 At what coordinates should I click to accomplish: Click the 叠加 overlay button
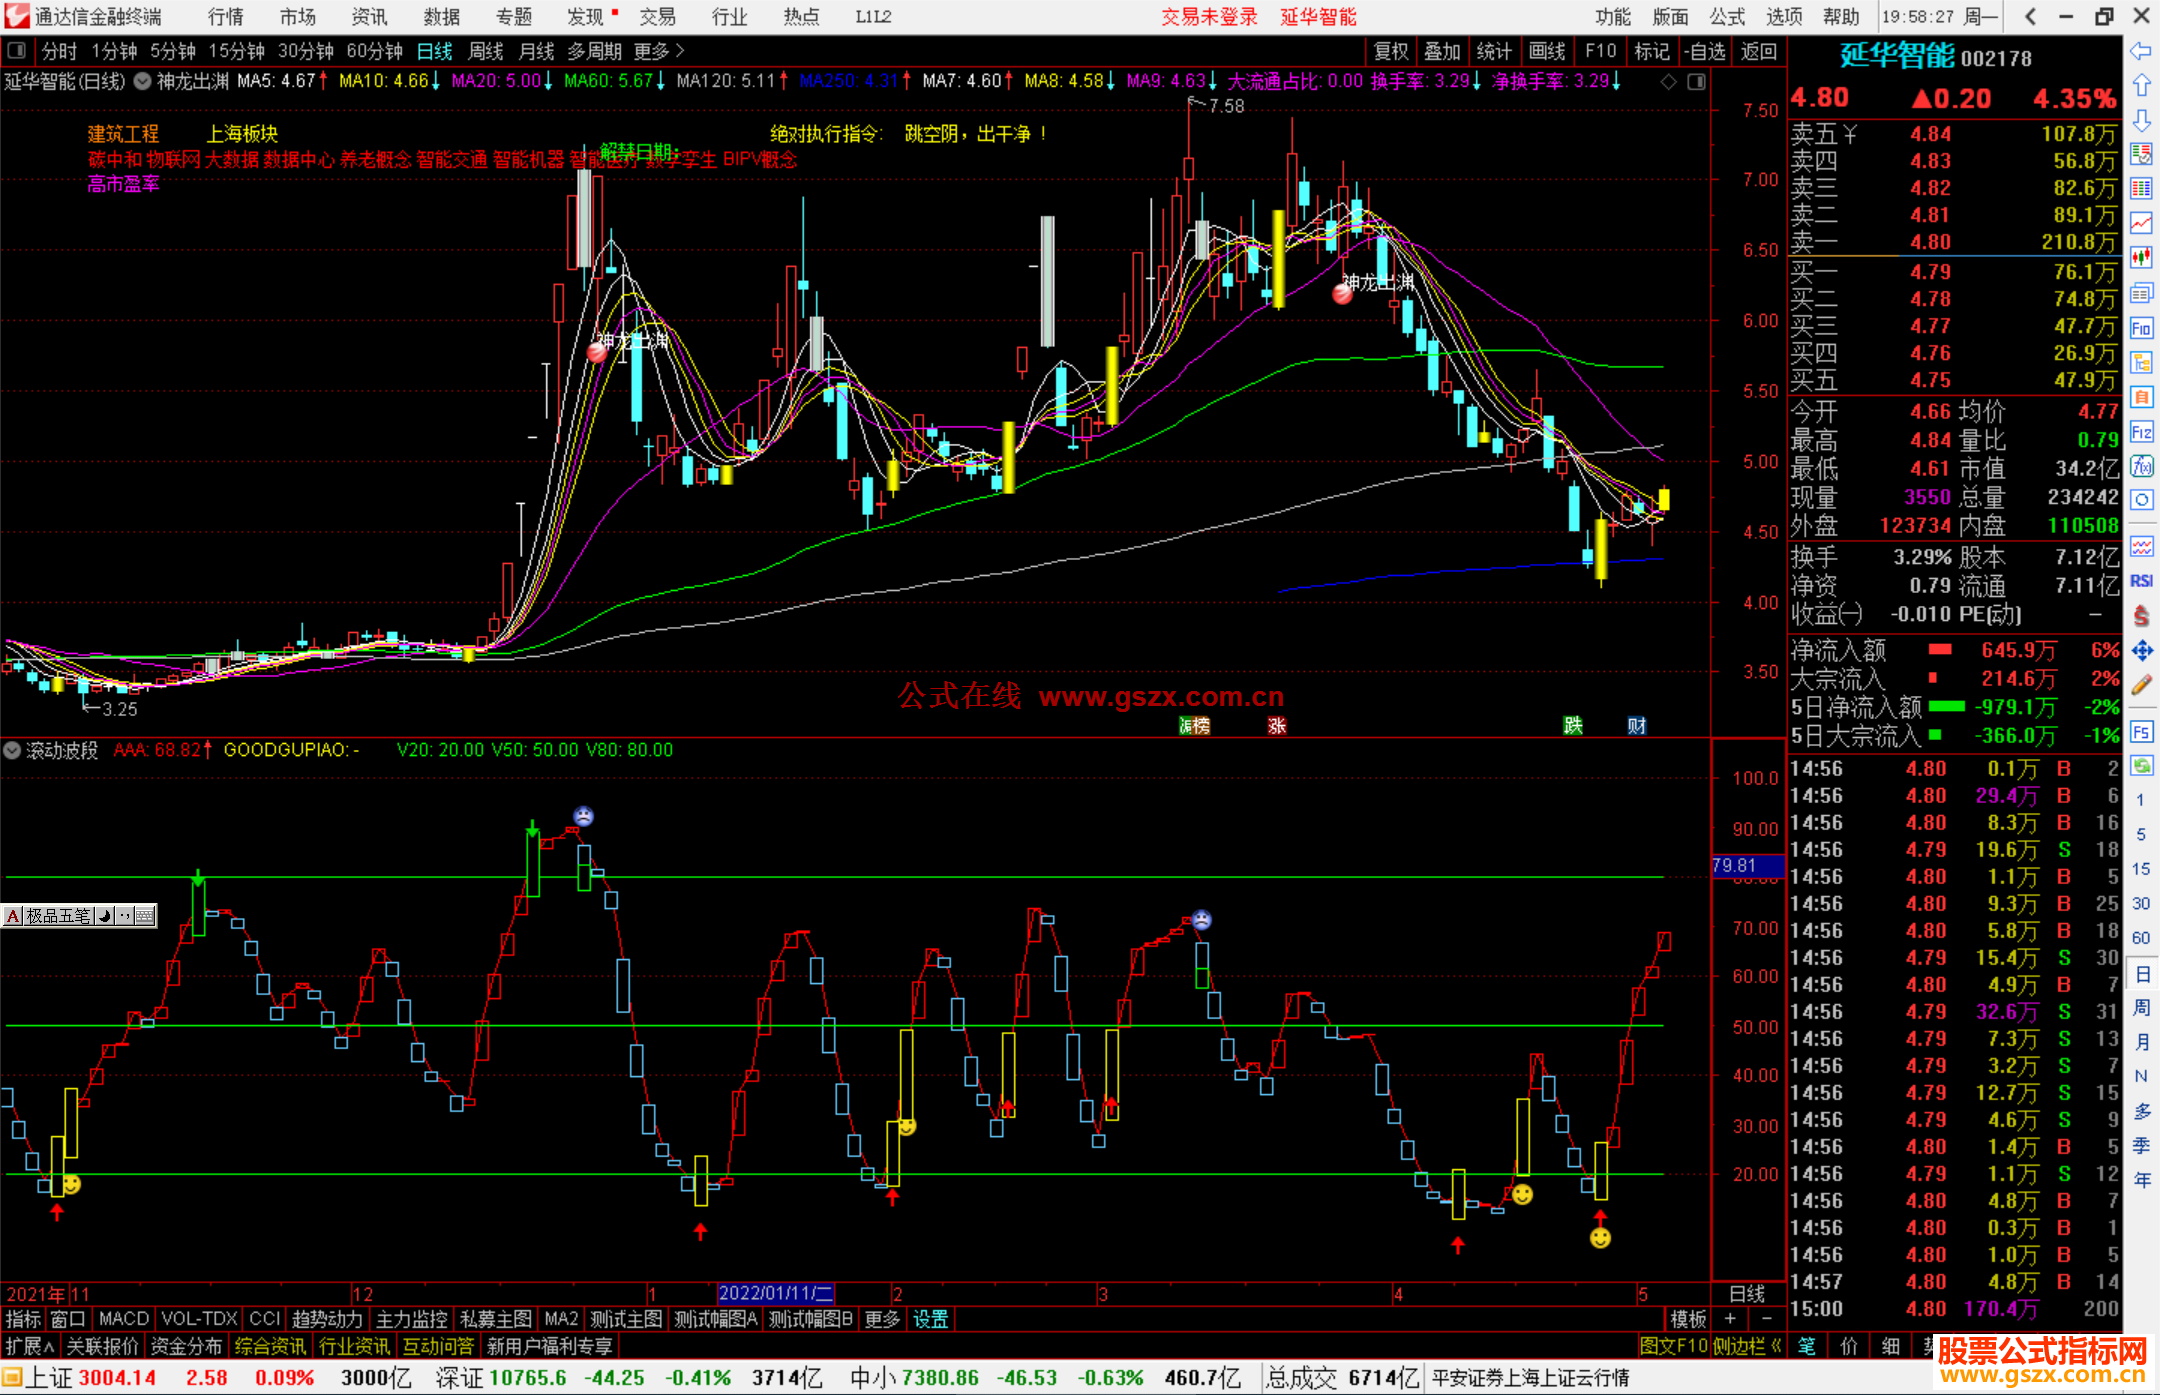coord(1443,51)
